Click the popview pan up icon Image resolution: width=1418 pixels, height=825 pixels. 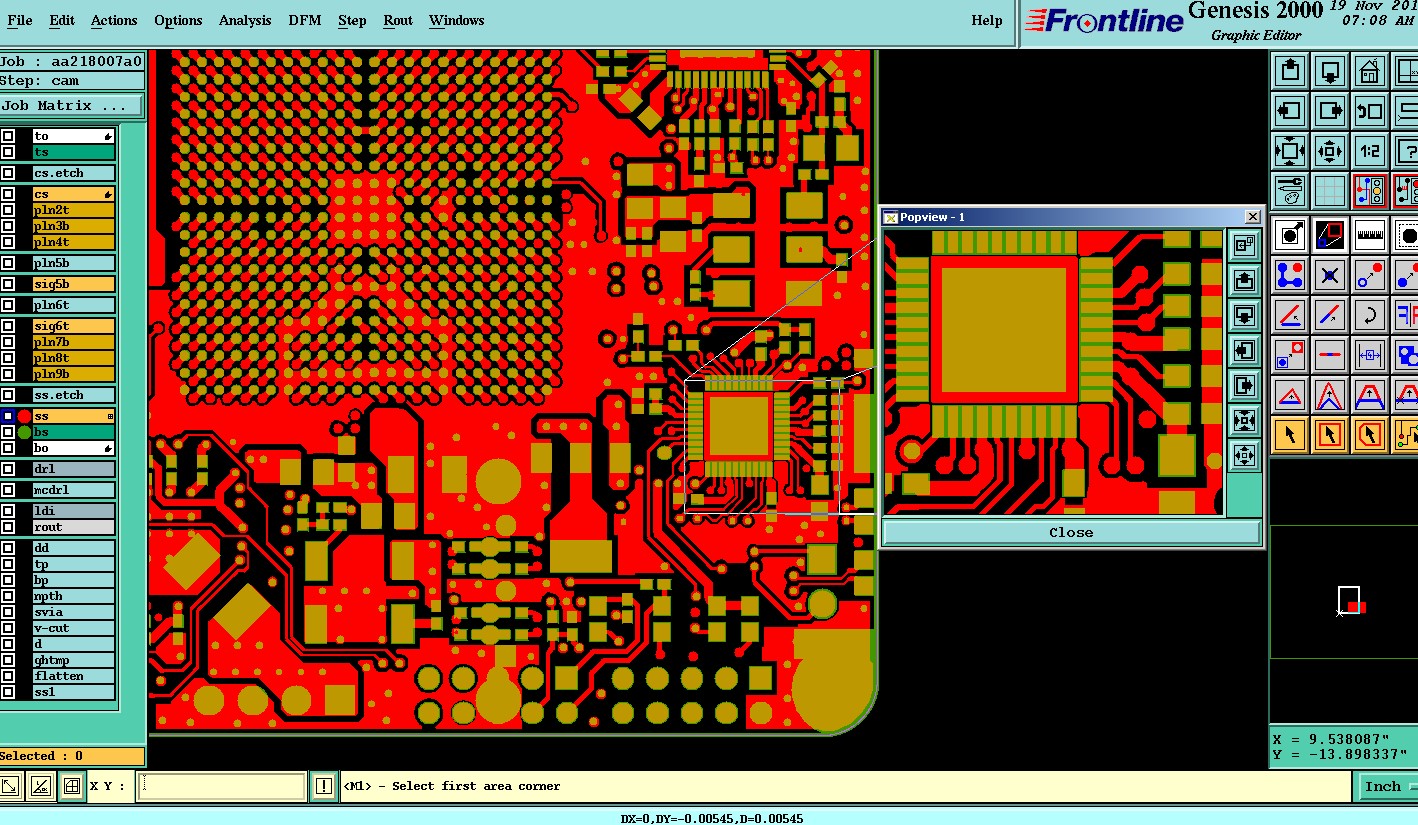point(1244,279)
